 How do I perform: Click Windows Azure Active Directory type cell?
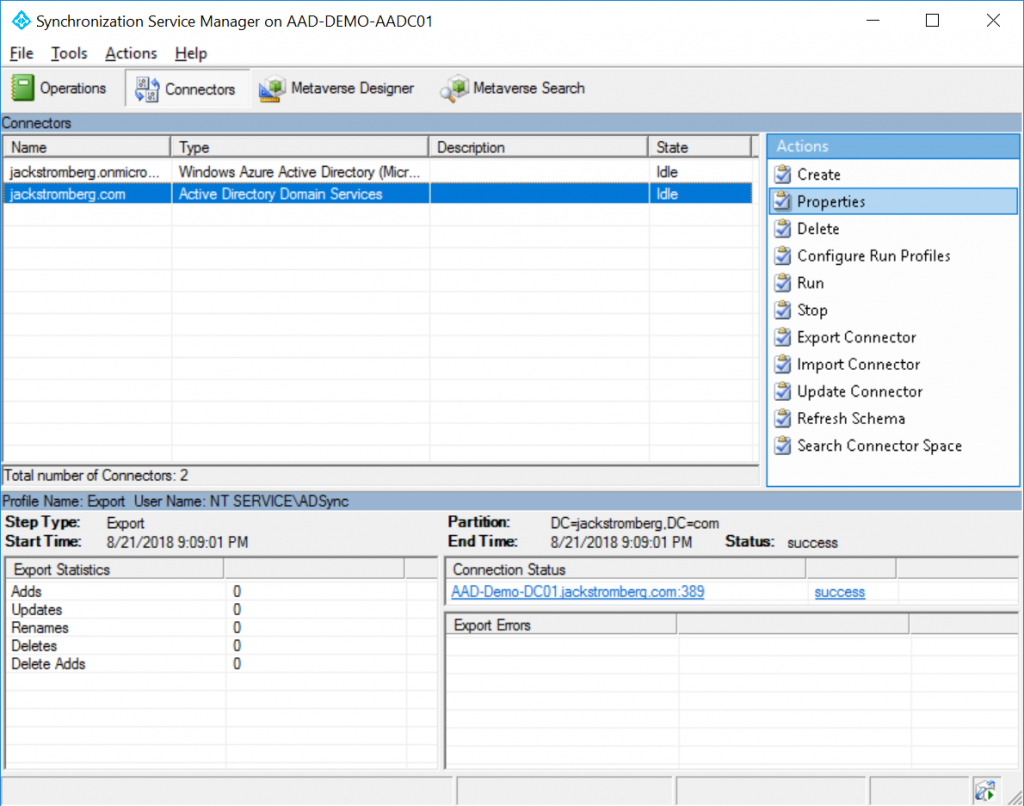(300, 172)
